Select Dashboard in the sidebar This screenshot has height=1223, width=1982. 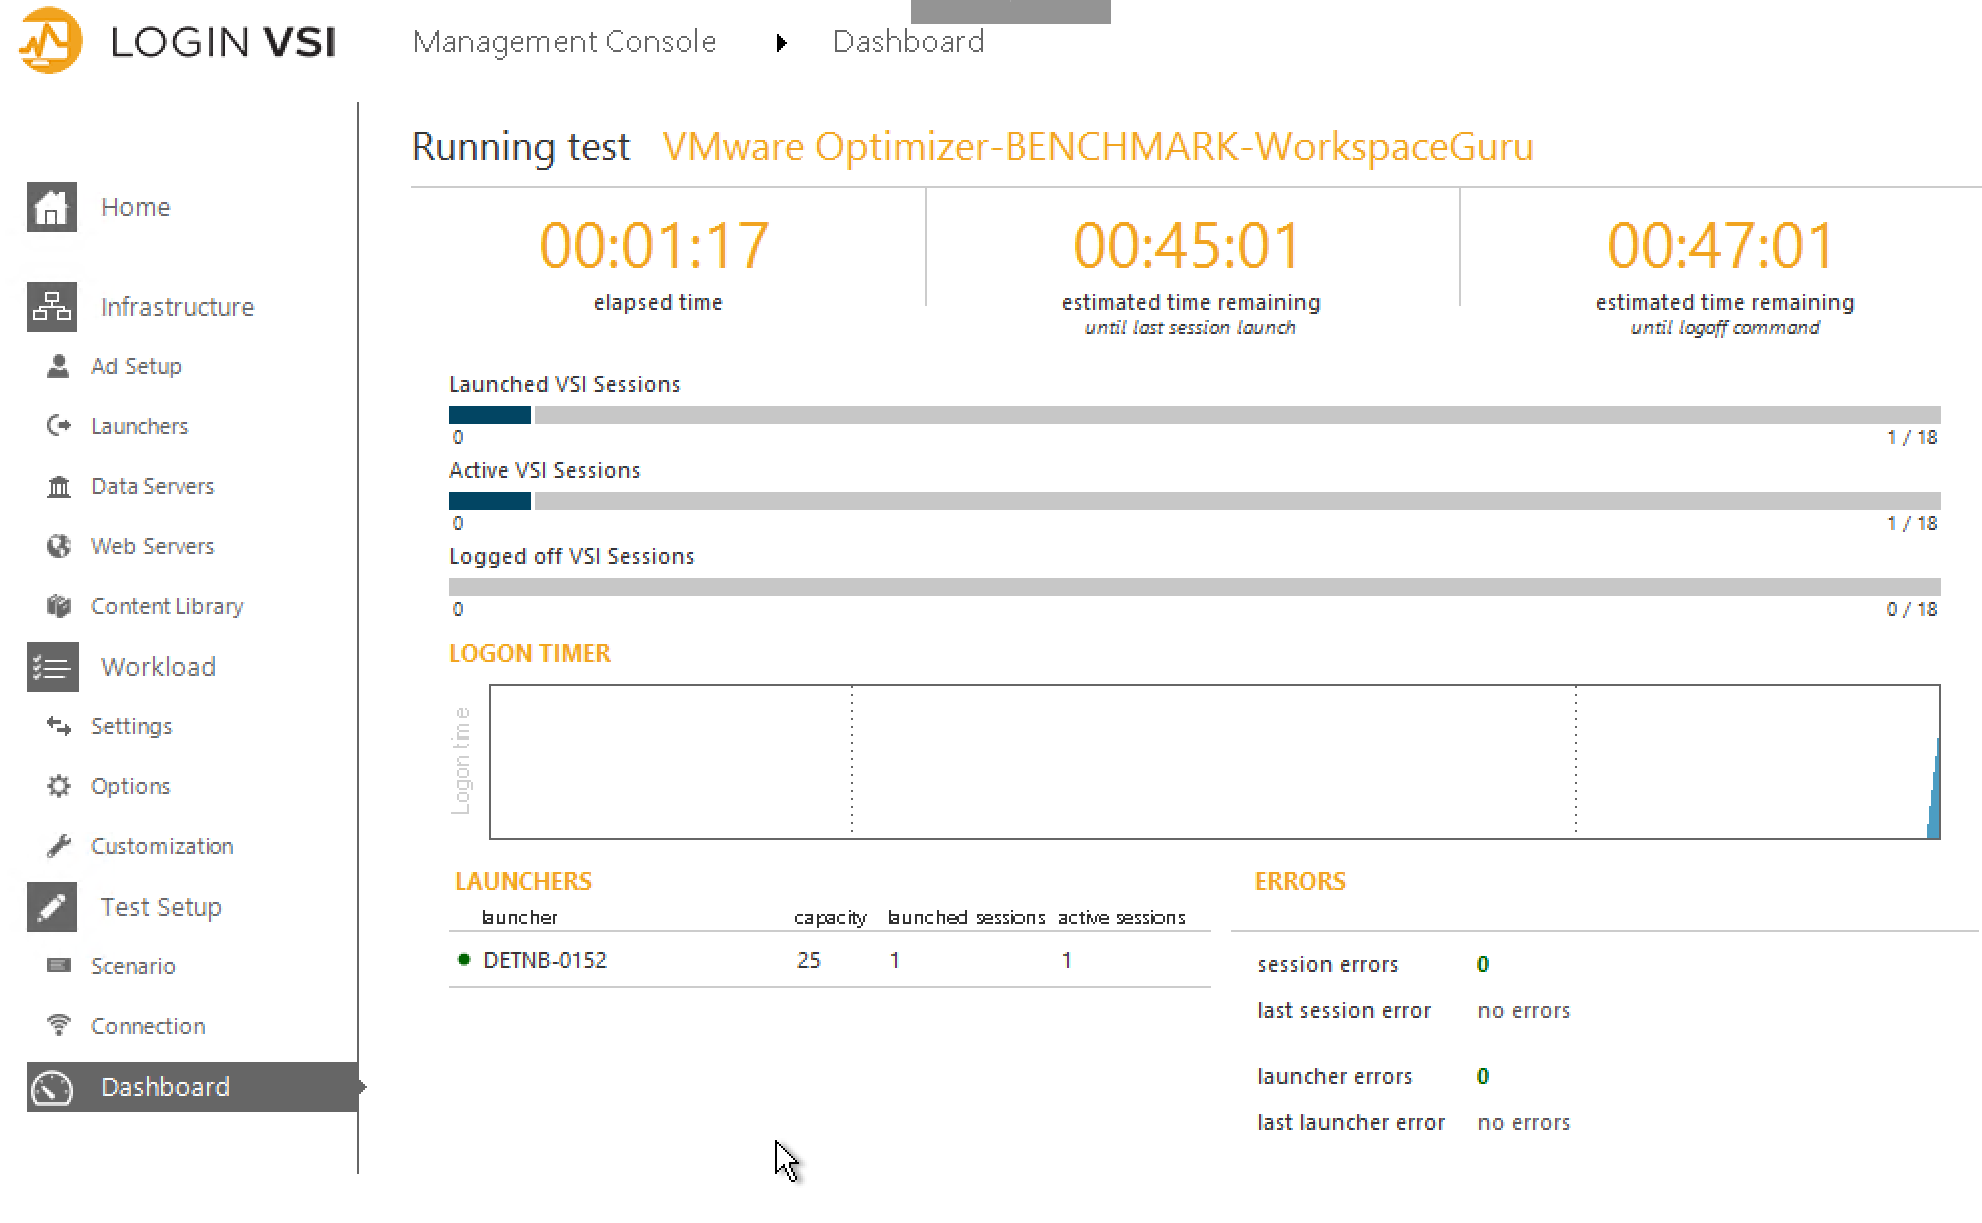(192, 1087)
